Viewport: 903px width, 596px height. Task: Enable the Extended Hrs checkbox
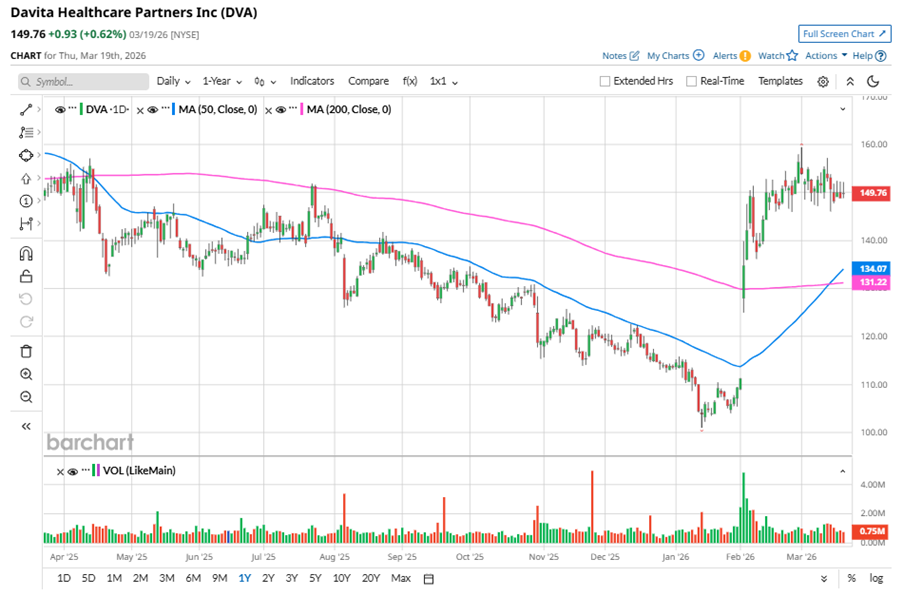tap(605, 81)
